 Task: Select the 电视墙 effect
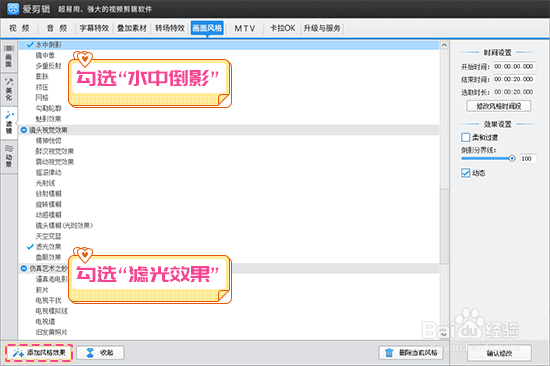pos(45,321)
